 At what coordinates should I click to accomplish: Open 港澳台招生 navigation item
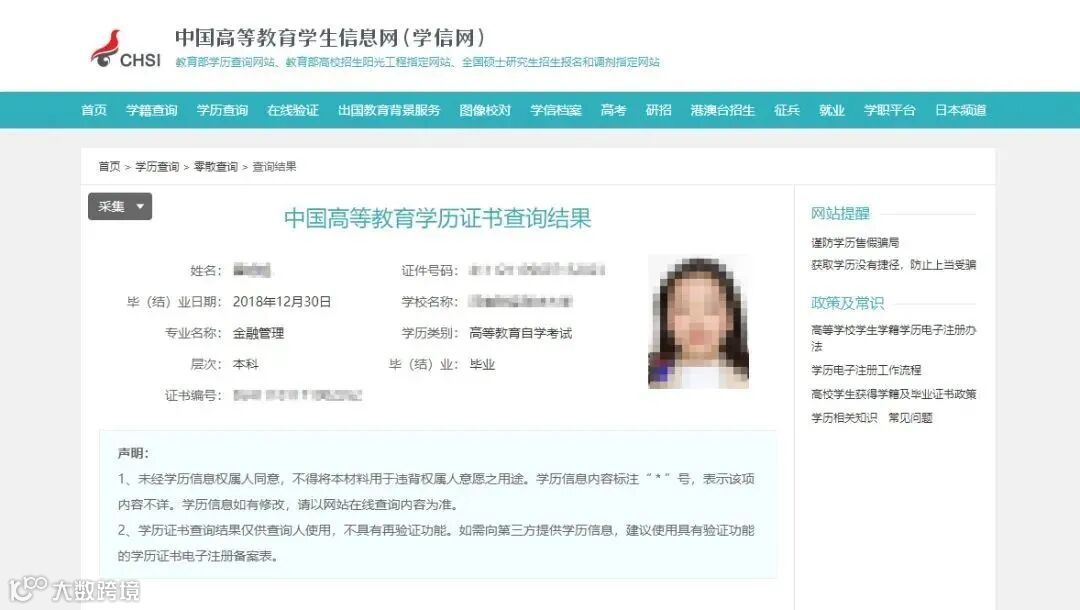[723, 110]
